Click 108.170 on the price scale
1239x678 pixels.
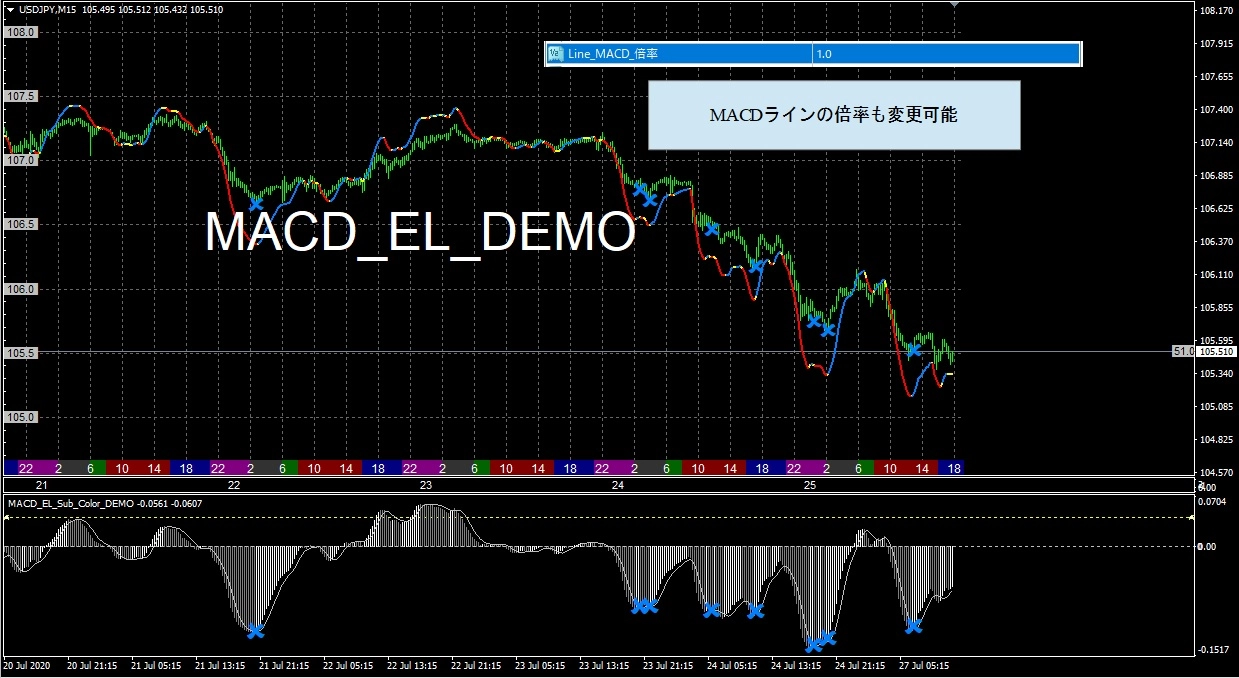pyautogui.click(x=1217, y=11)
